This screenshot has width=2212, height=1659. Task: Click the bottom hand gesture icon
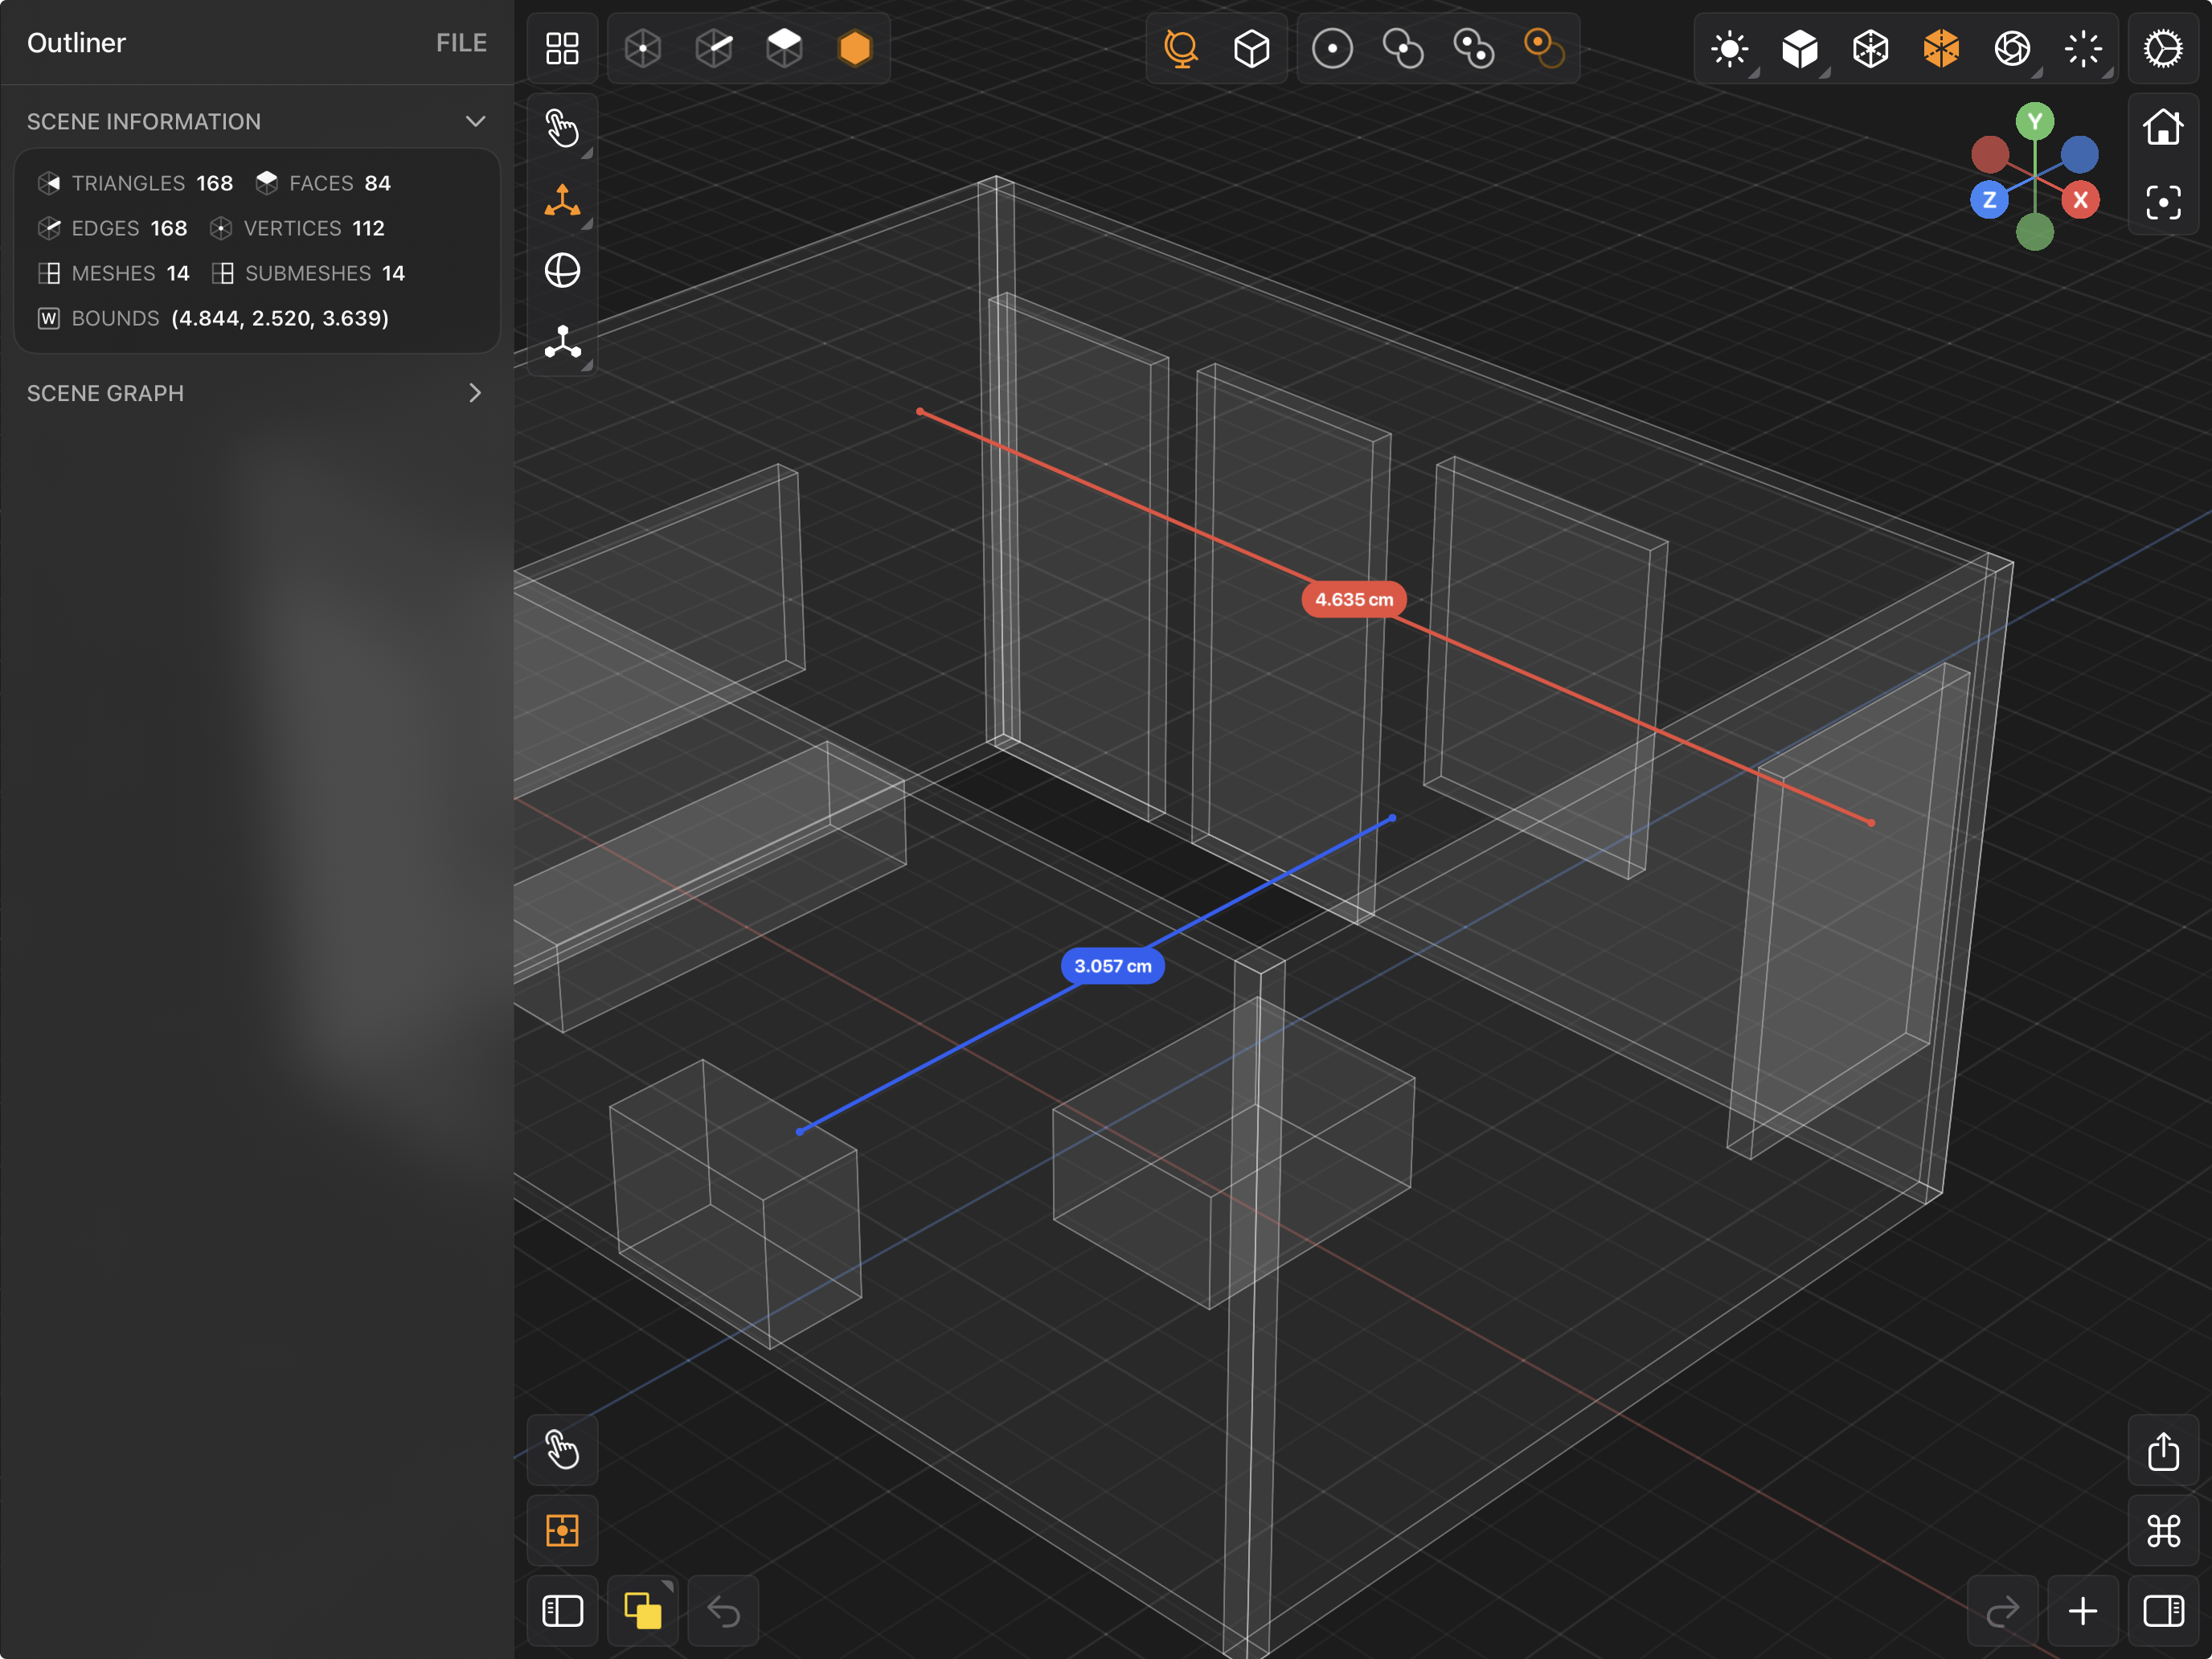point(562,1450)
